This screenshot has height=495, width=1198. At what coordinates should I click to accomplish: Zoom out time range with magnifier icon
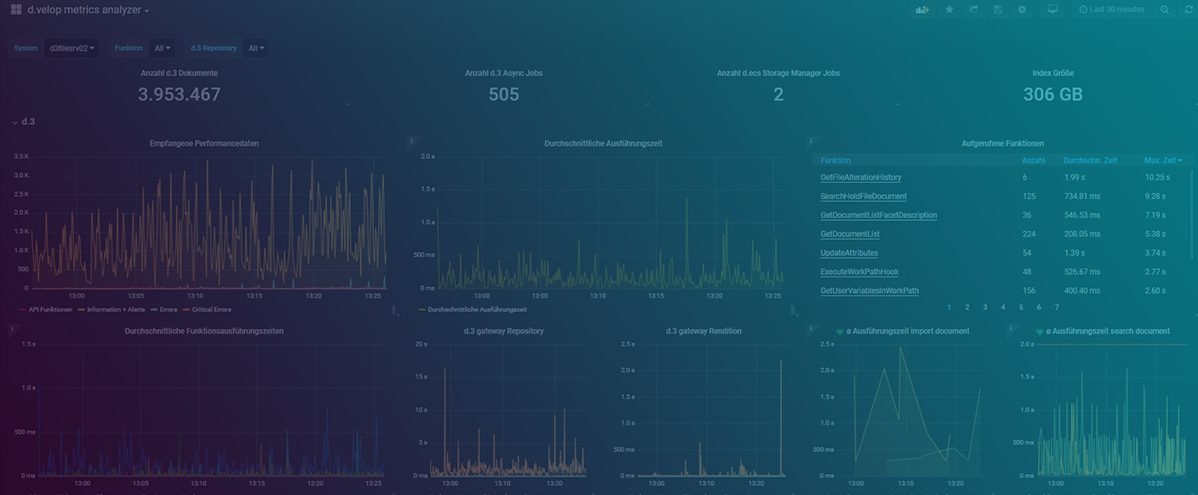coord(1164,10)
